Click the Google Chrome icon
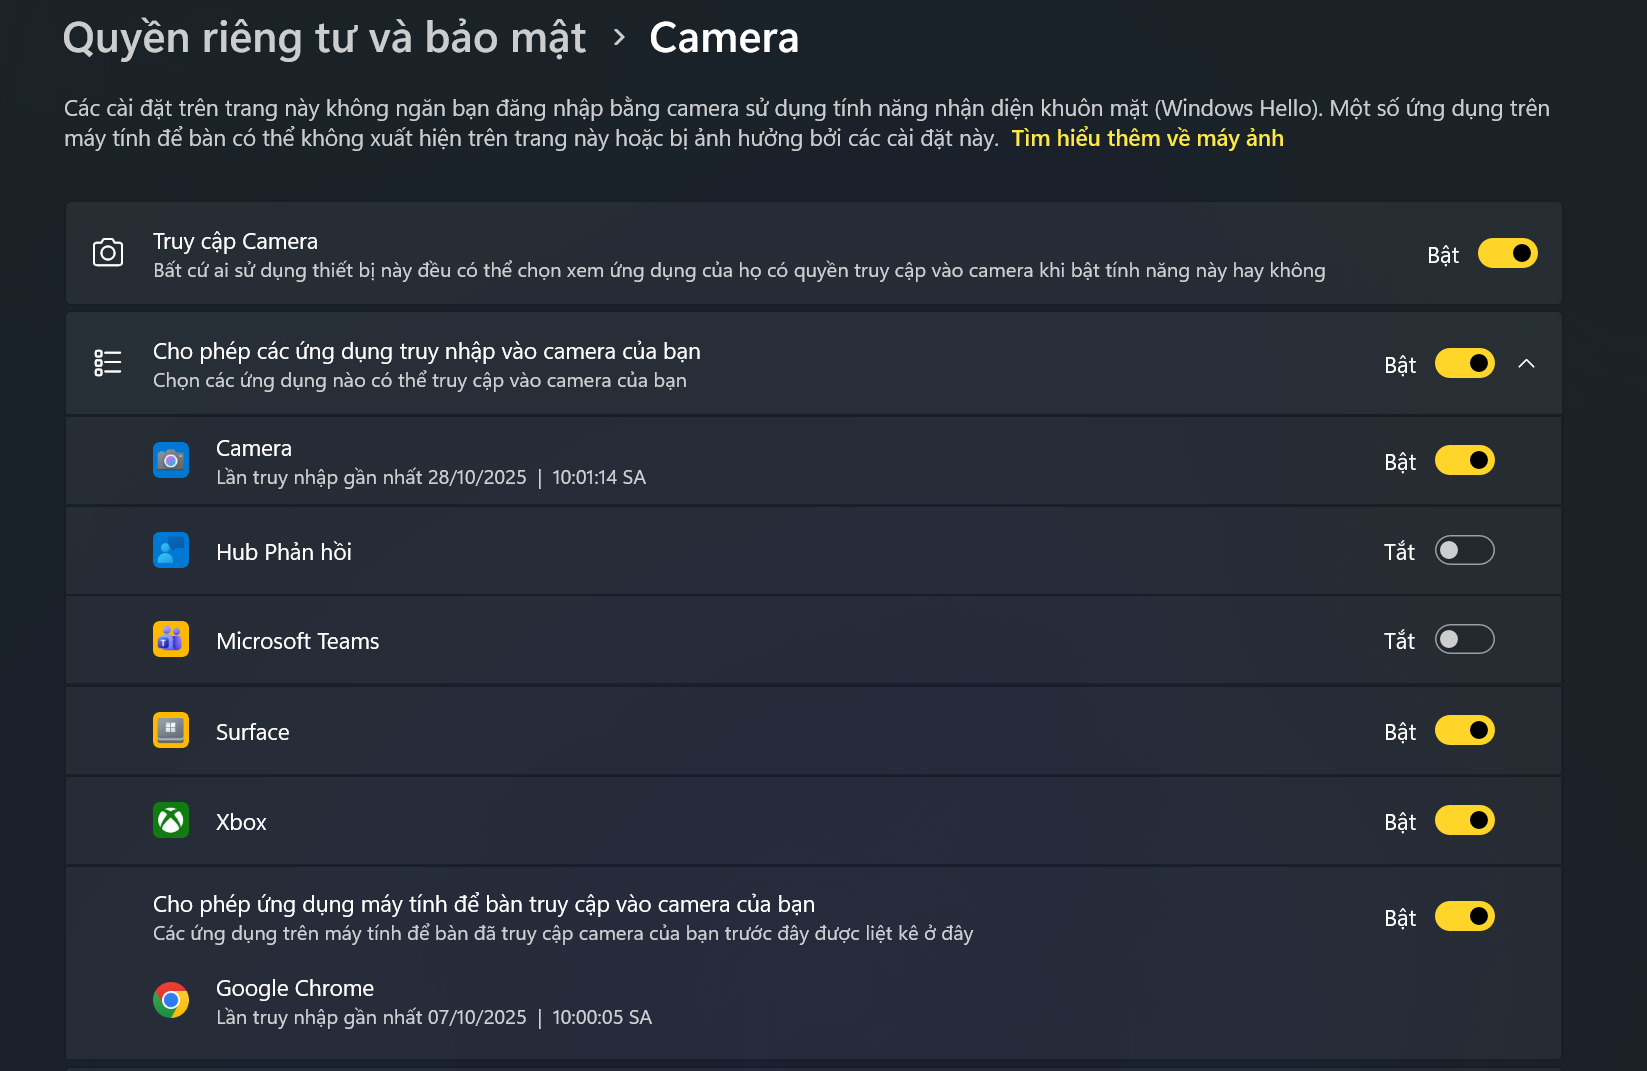 [x=171, y=1000]
